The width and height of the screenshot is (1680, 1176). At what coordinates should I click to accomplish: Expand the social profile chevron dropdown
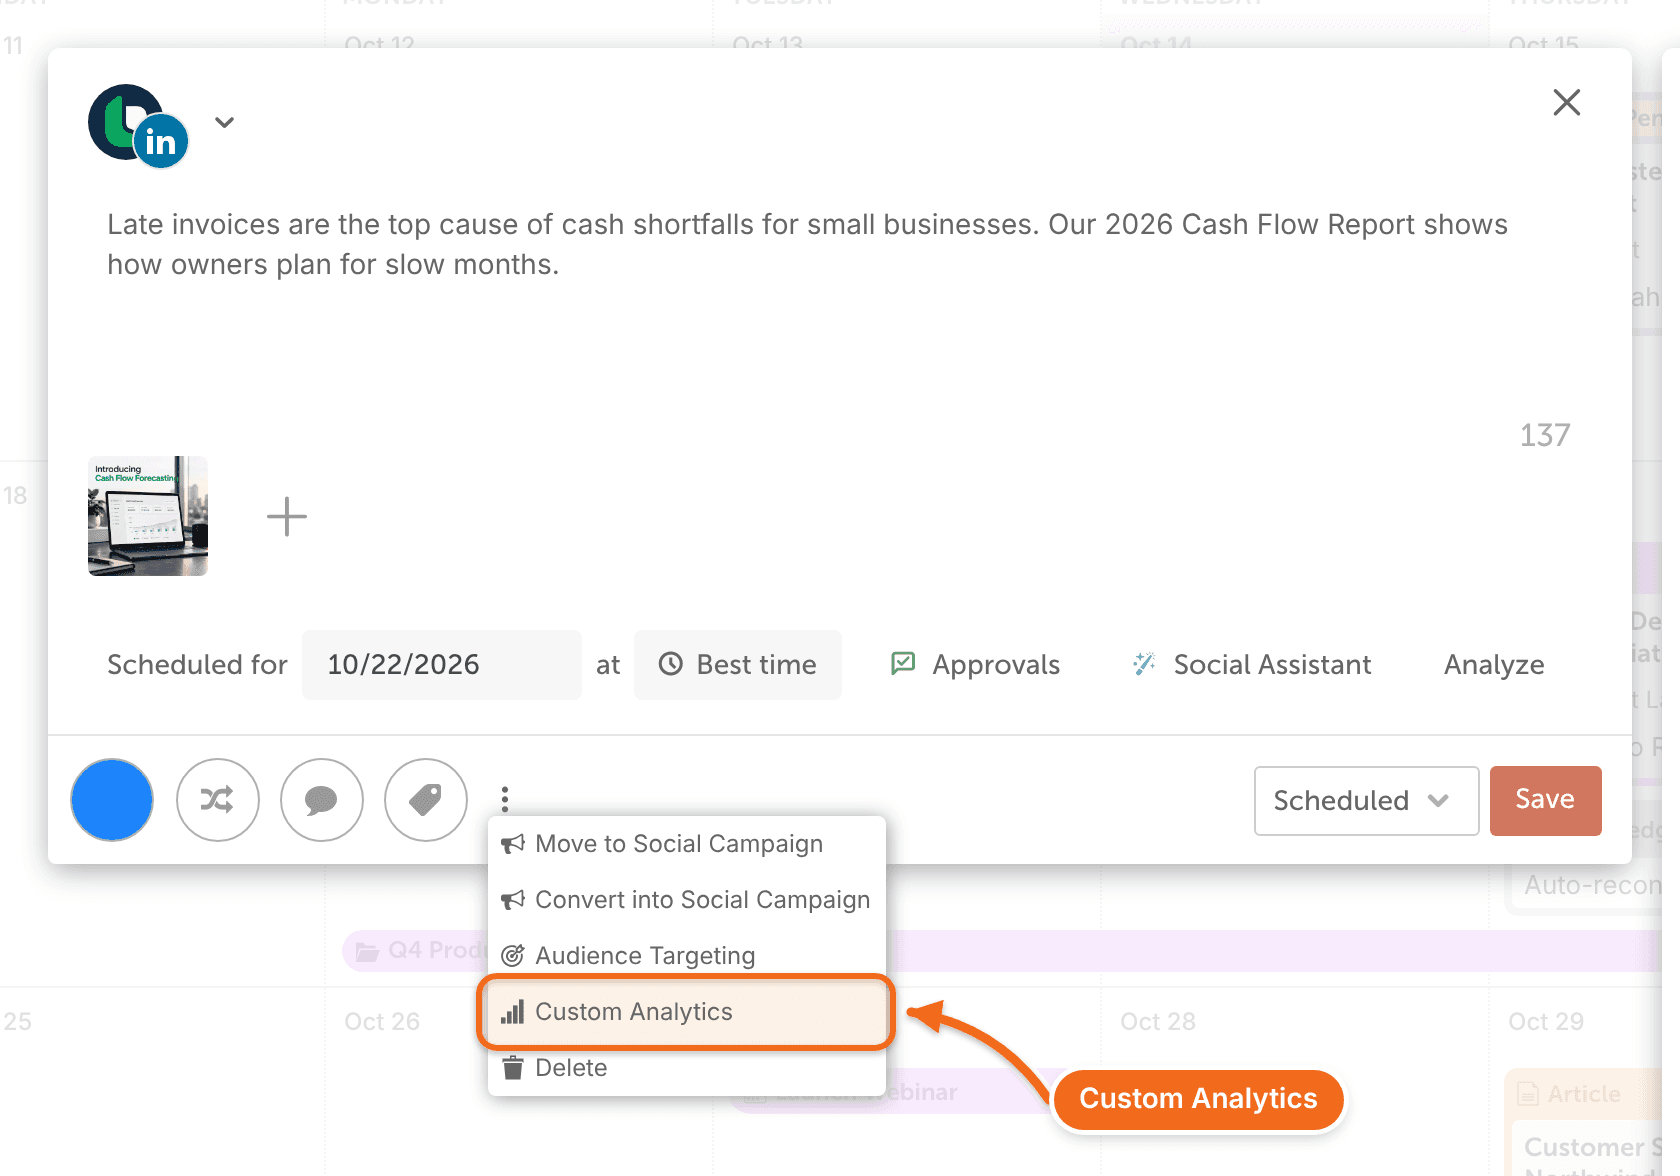point(225,122)
